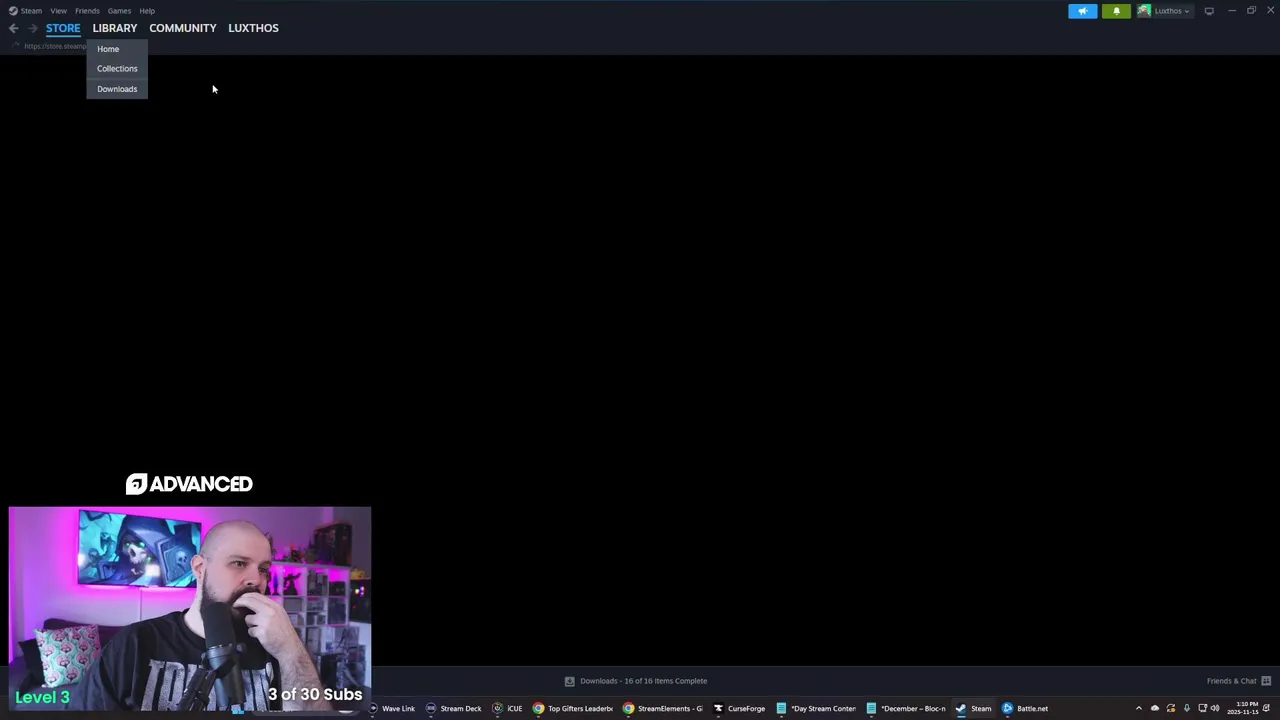Show hidden system tray icons
The height and width of the screenshot is (720, 1280).
pyautogui.click(x=1138, y=709)
